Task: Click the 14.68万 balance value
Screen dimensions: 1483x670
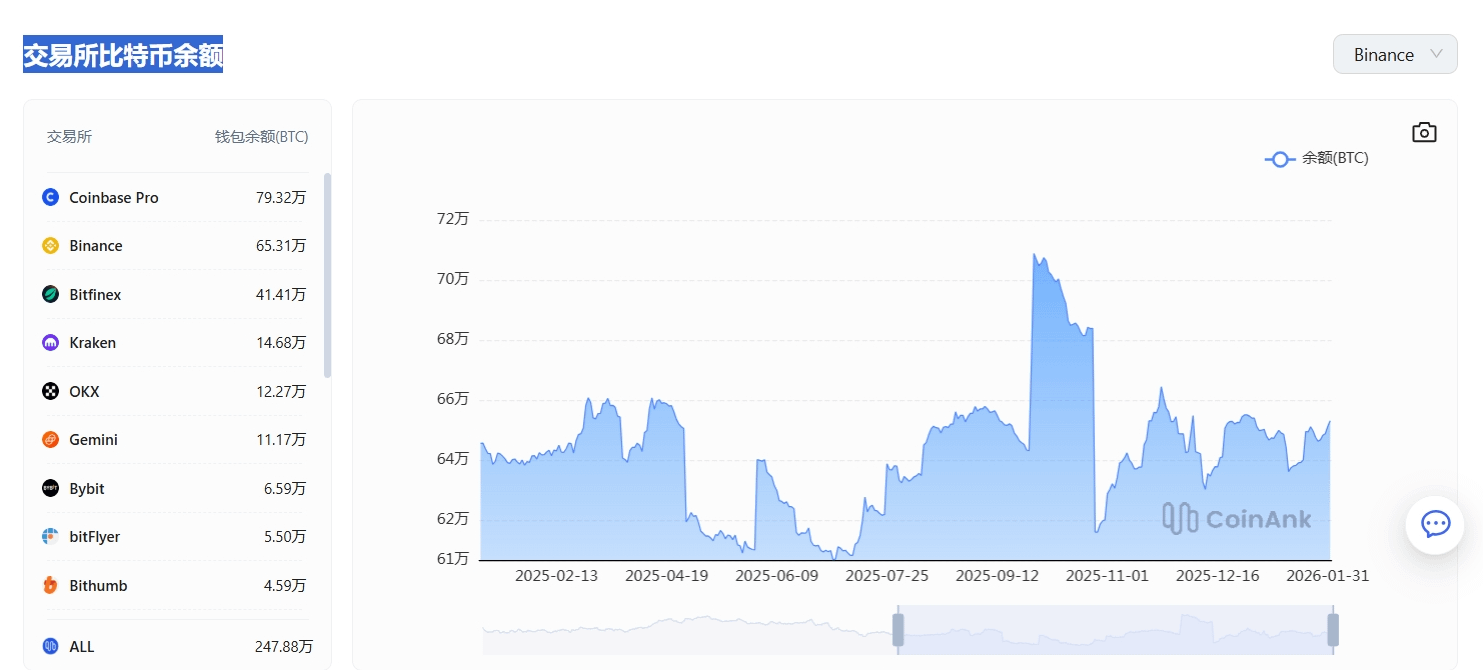Action: tap(281, 342)
